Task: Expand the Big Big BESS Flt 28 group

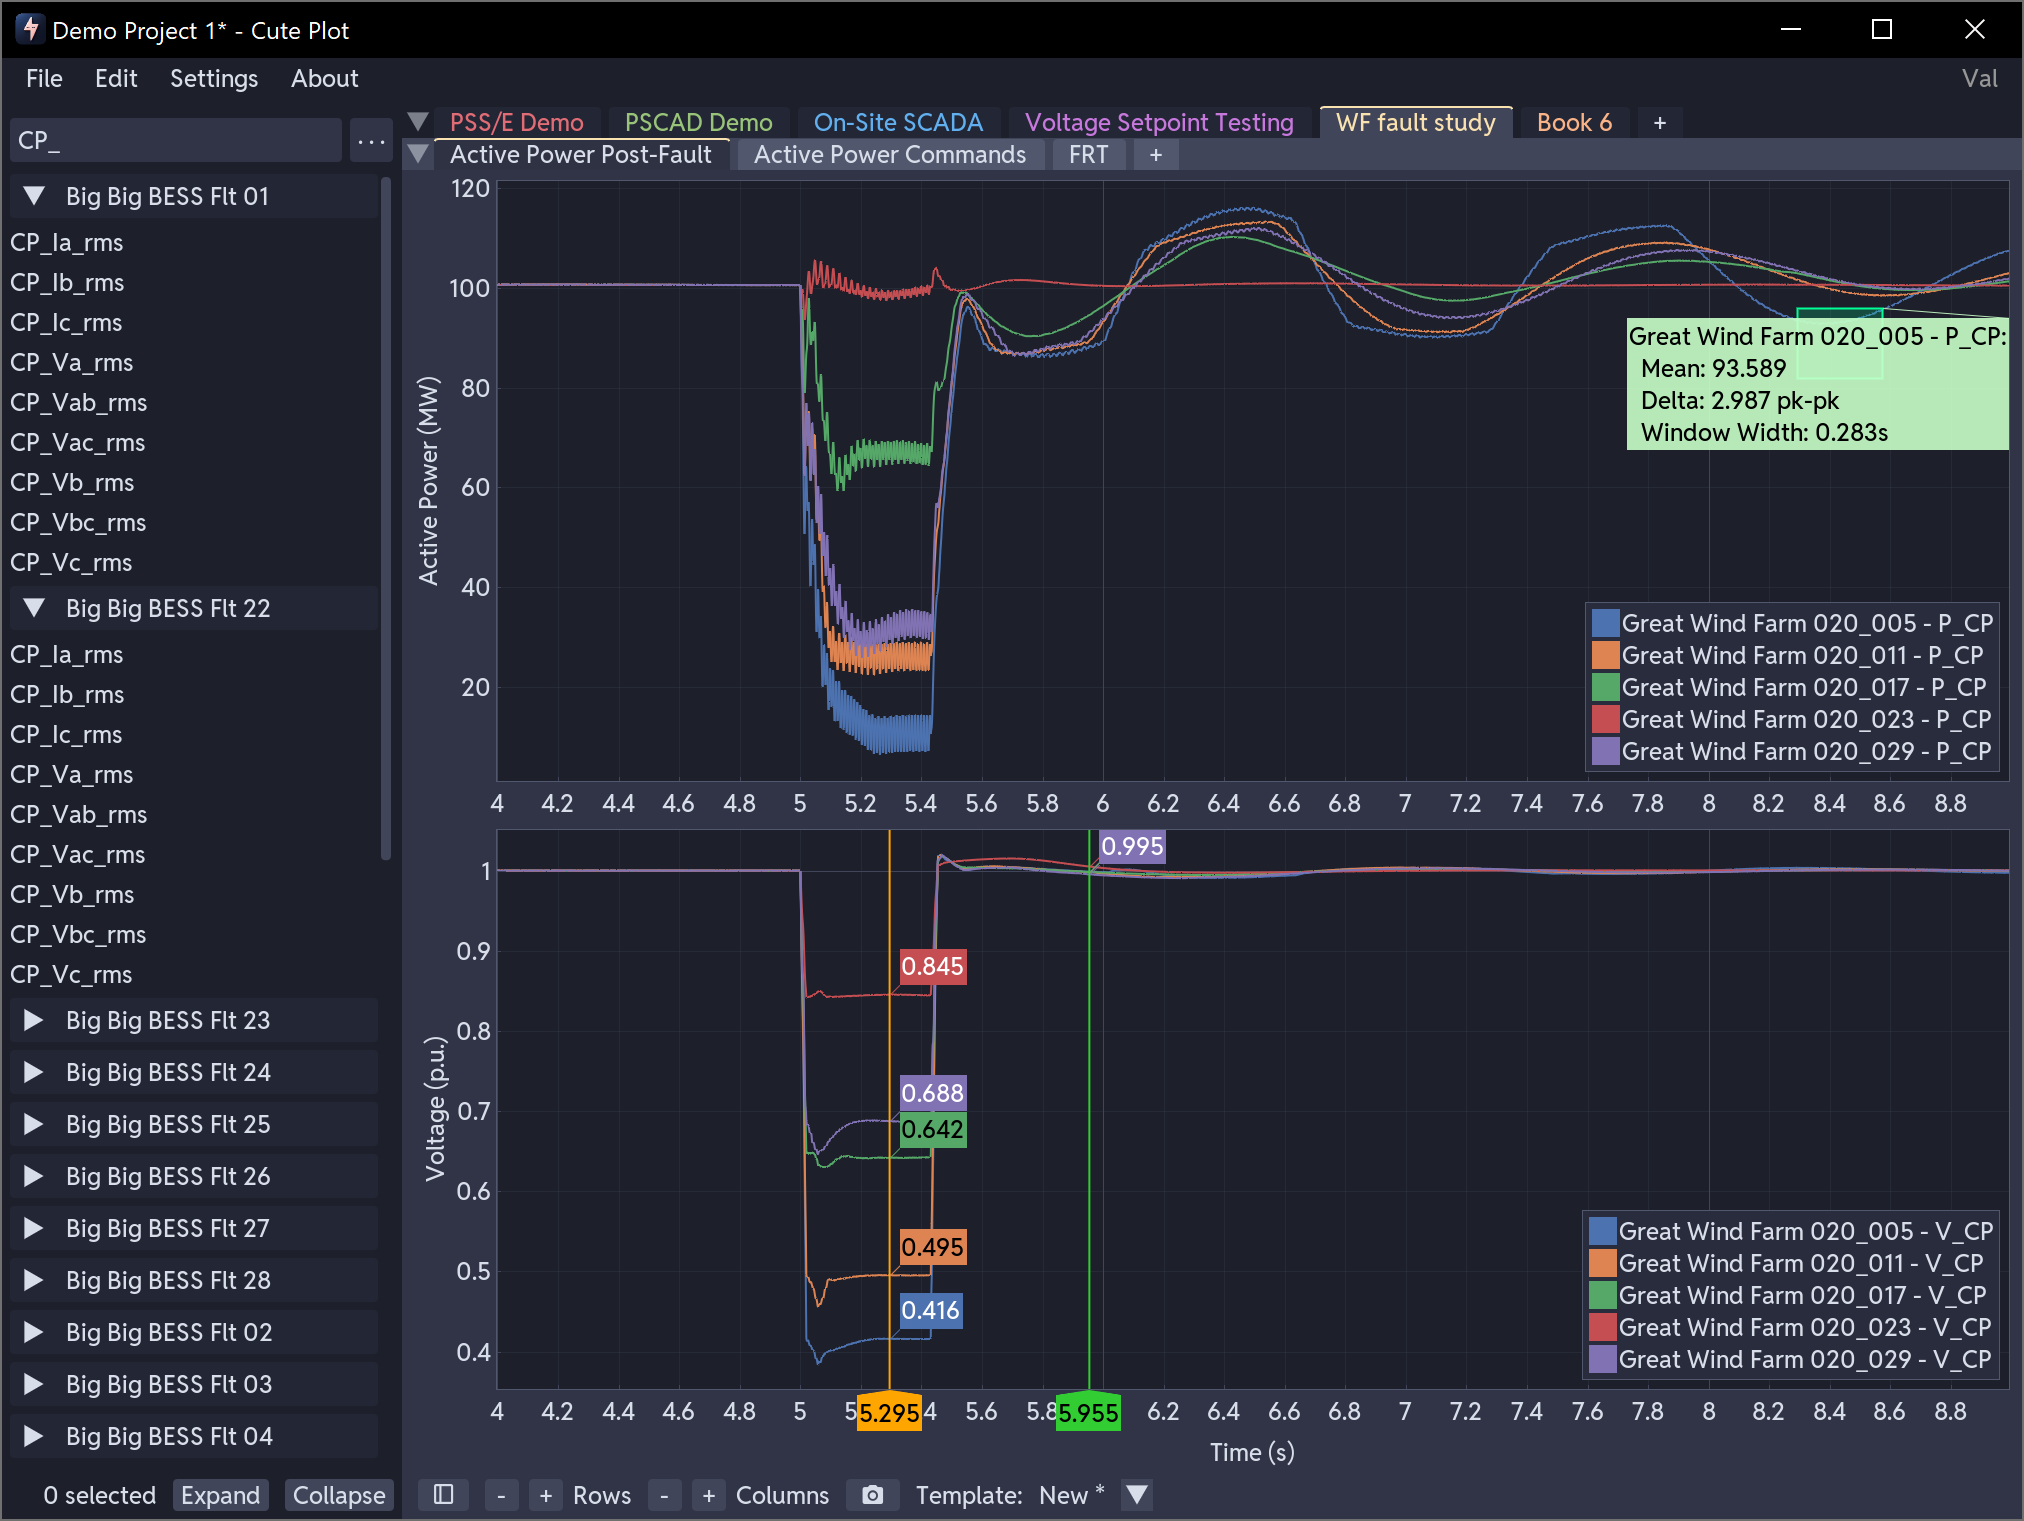Action: point(34,1280)
